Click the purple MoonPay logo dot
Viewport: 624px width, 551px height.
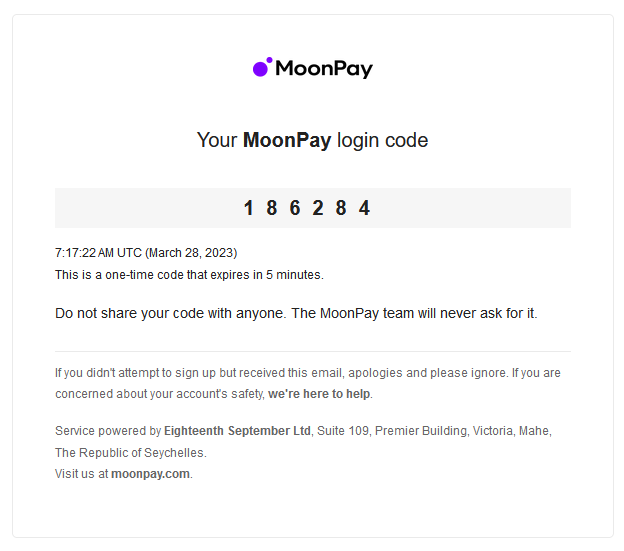click(262, 68)
